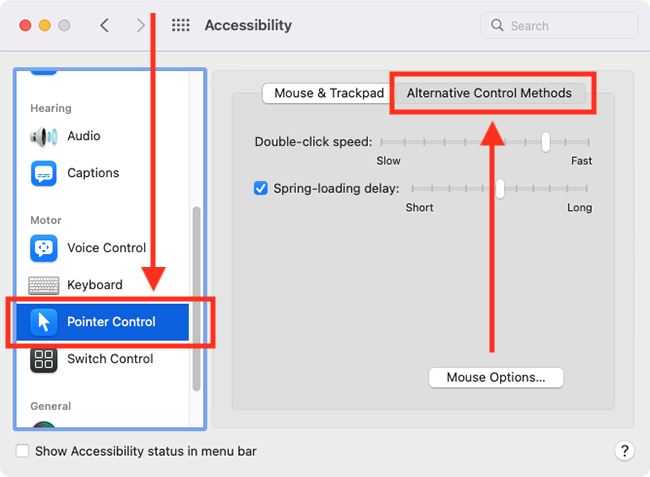Show all preferences via the grid icon
The height and width of the screenshot is (477, 650).
pos(181,25)
